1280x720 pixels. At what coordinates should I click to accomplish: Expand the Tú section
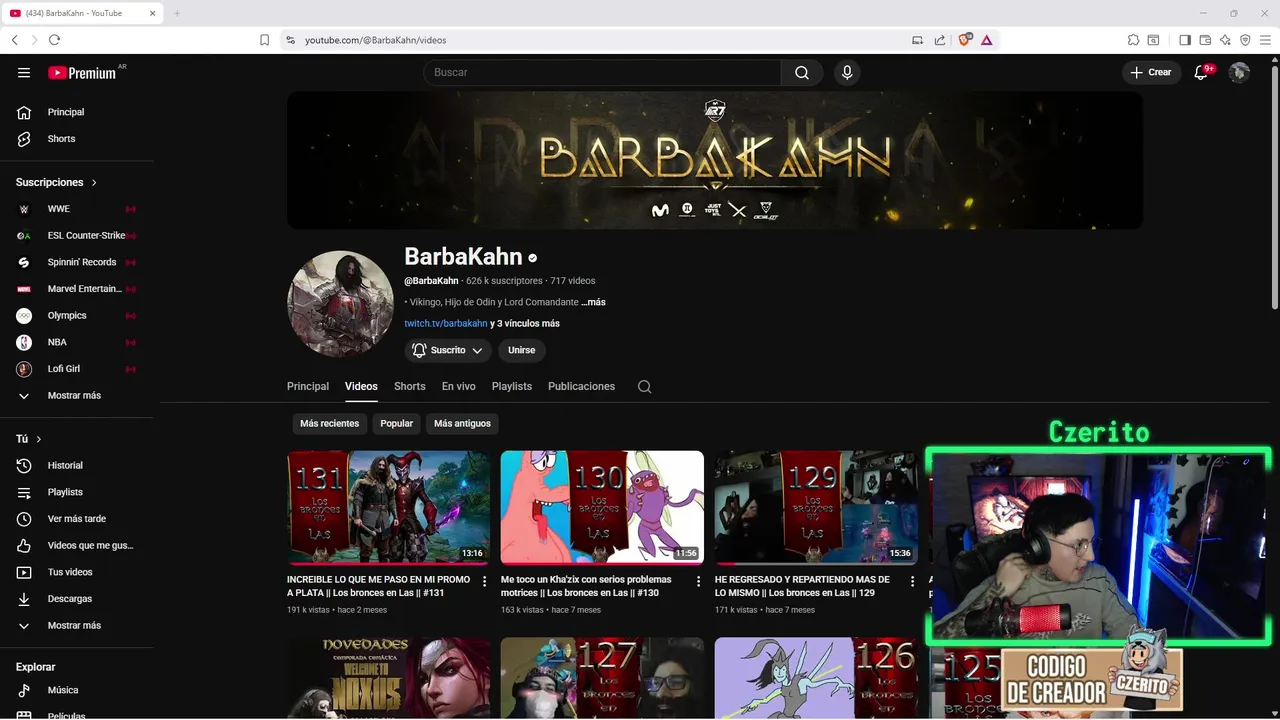pyautogui.click(x=29, y=439)
